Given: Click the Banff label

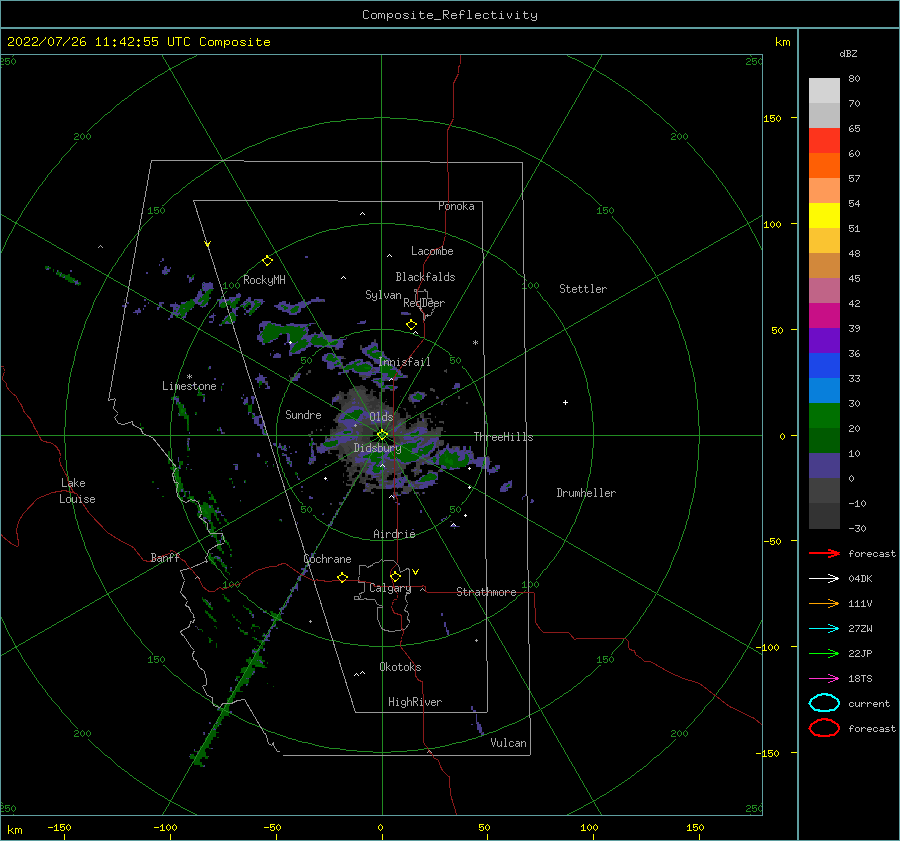Looking at the screenshot, I should tap(165, 557).
